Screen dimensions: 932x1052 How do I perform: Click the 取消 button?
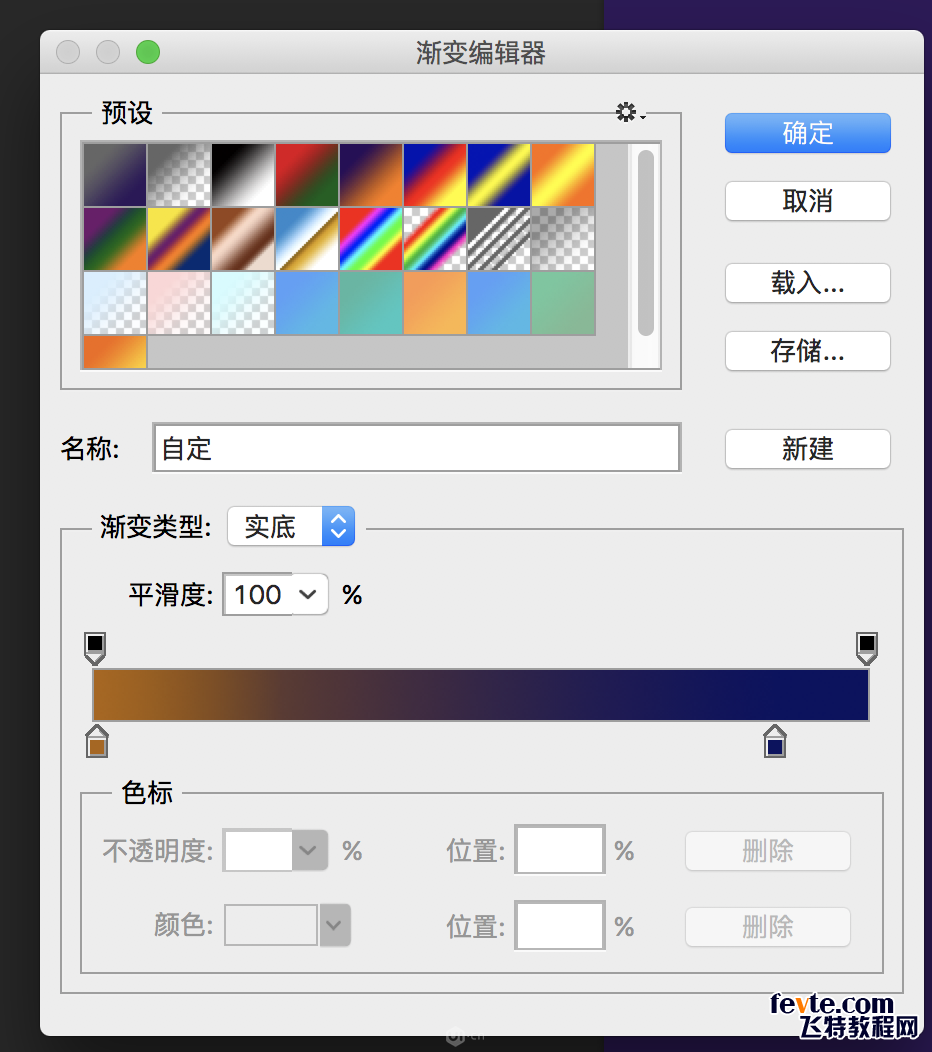[807, 201]
